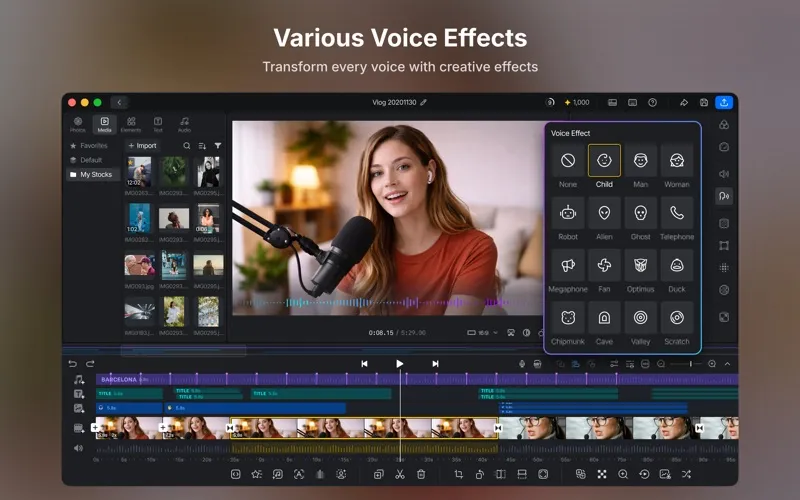This screenshot has width=800, height=500.
Task: Switch to the Media tab
Action: 105,124
